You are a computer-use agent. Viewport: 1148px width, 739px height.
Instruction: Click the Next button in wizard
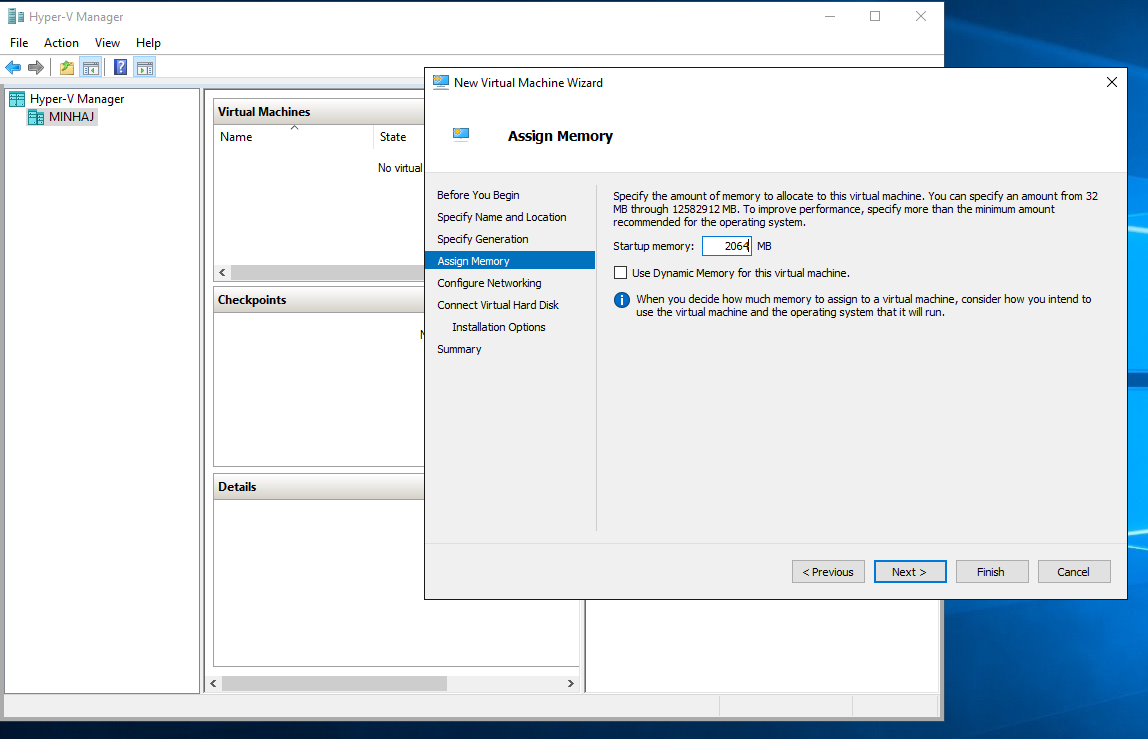[909, 572]
